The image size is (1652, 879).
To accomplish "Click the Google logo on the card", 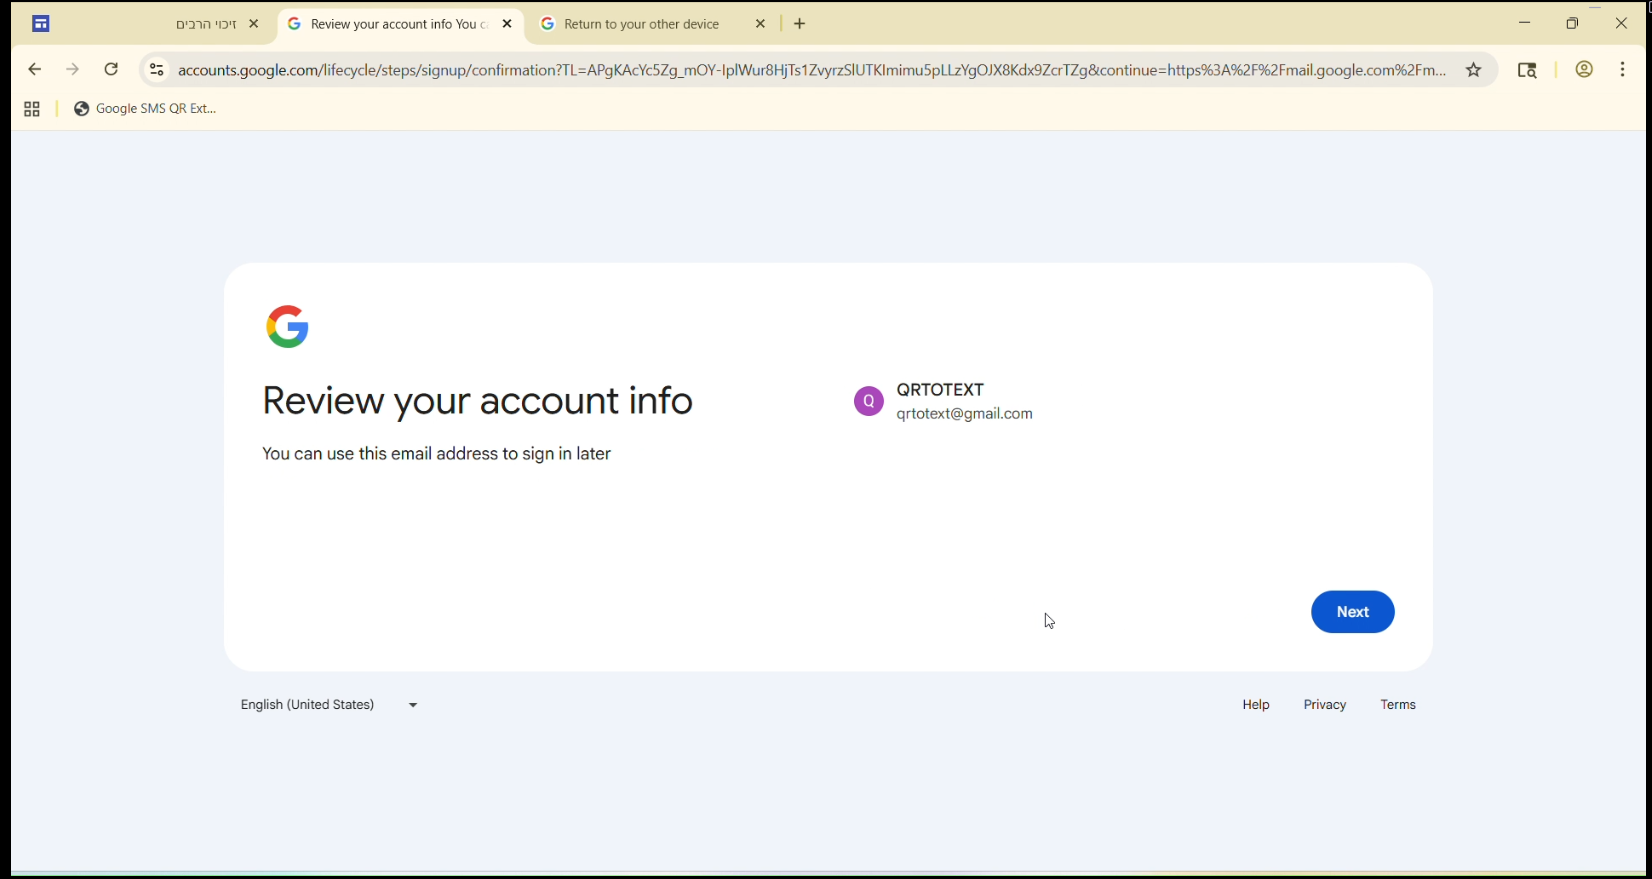I will pyautogui.click(x=288, y=327).
